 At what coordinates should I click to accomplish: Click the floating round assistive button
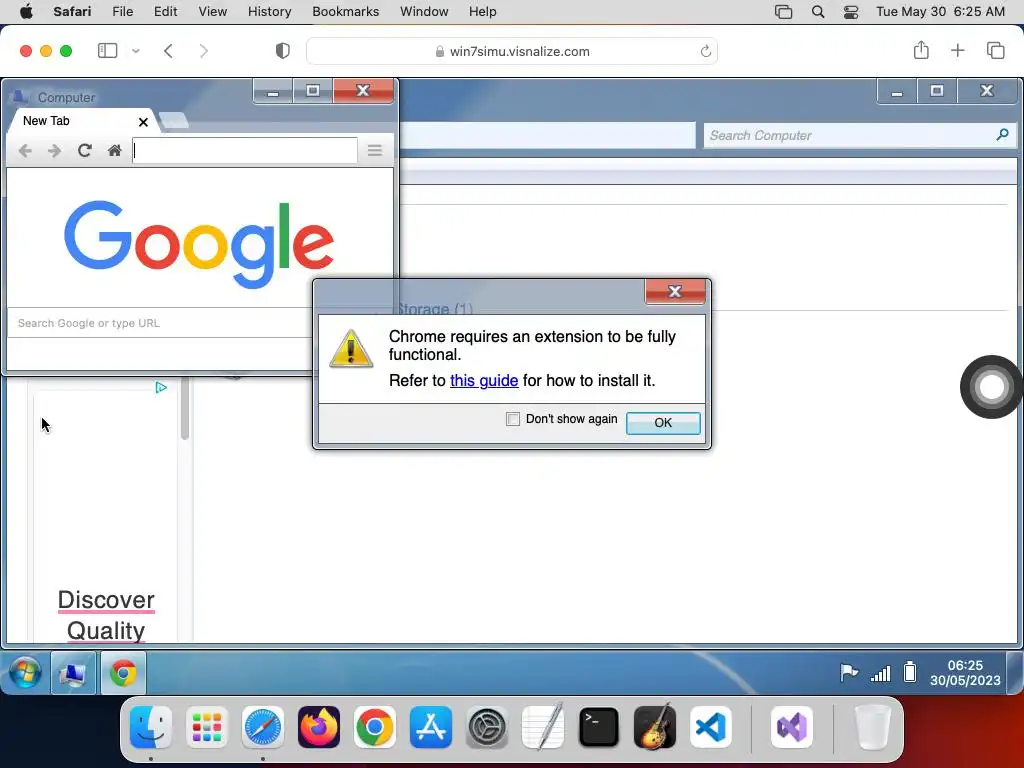click(x=991, y=387)
